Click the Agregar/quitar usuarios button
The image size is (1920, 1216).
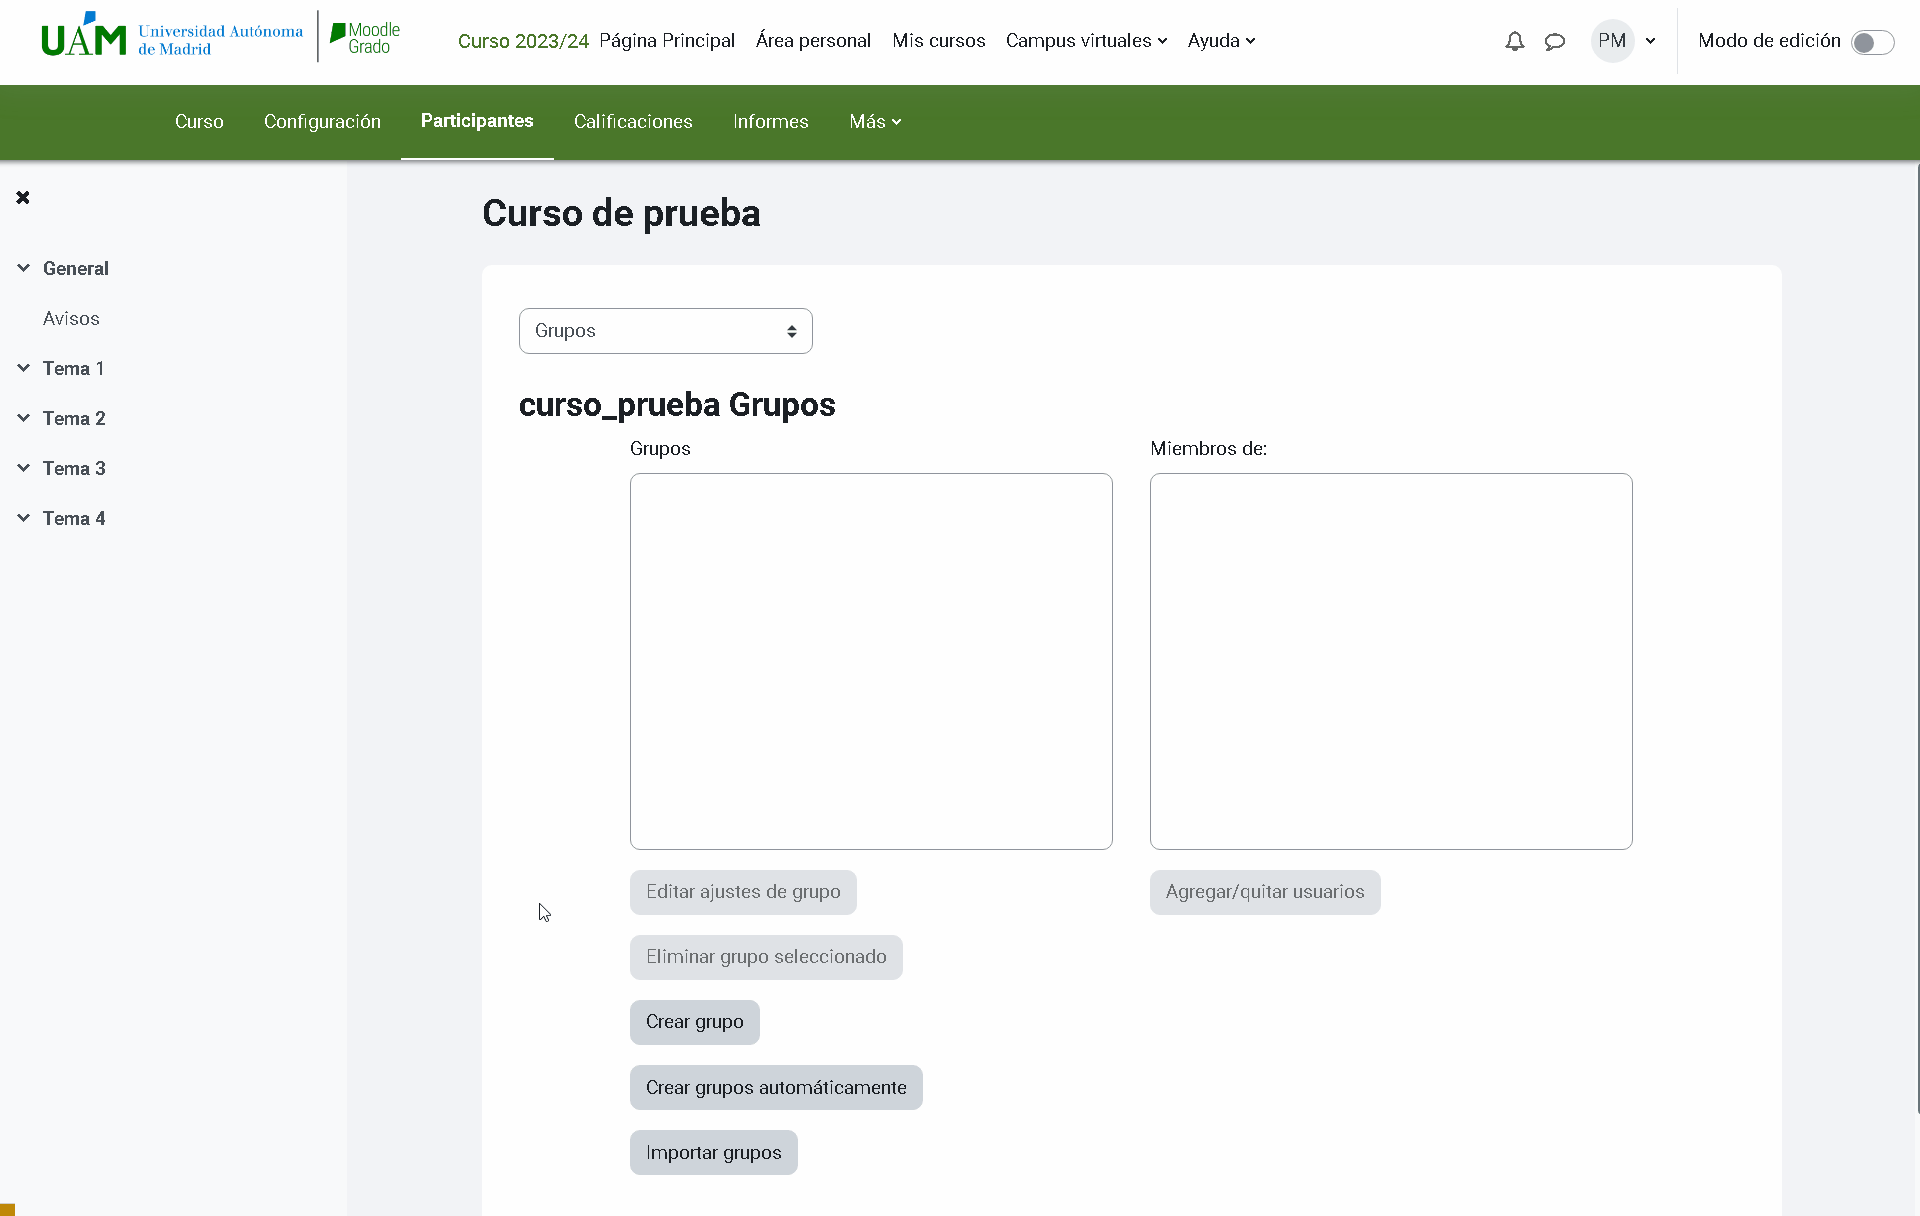coord(1264,892)
